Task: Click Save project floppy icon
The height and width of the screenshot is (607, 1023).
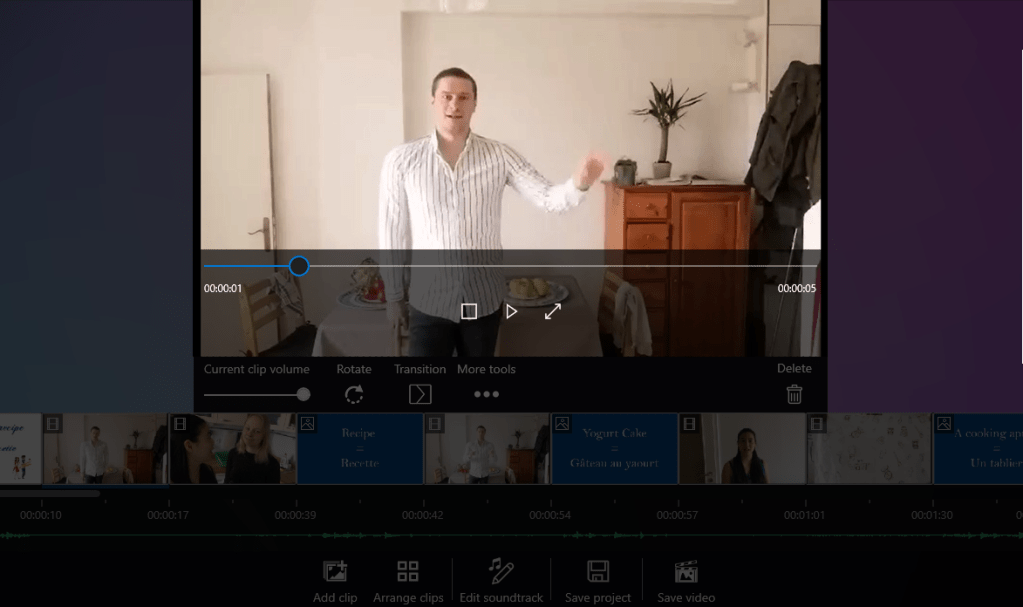Action: pos(598,572)
